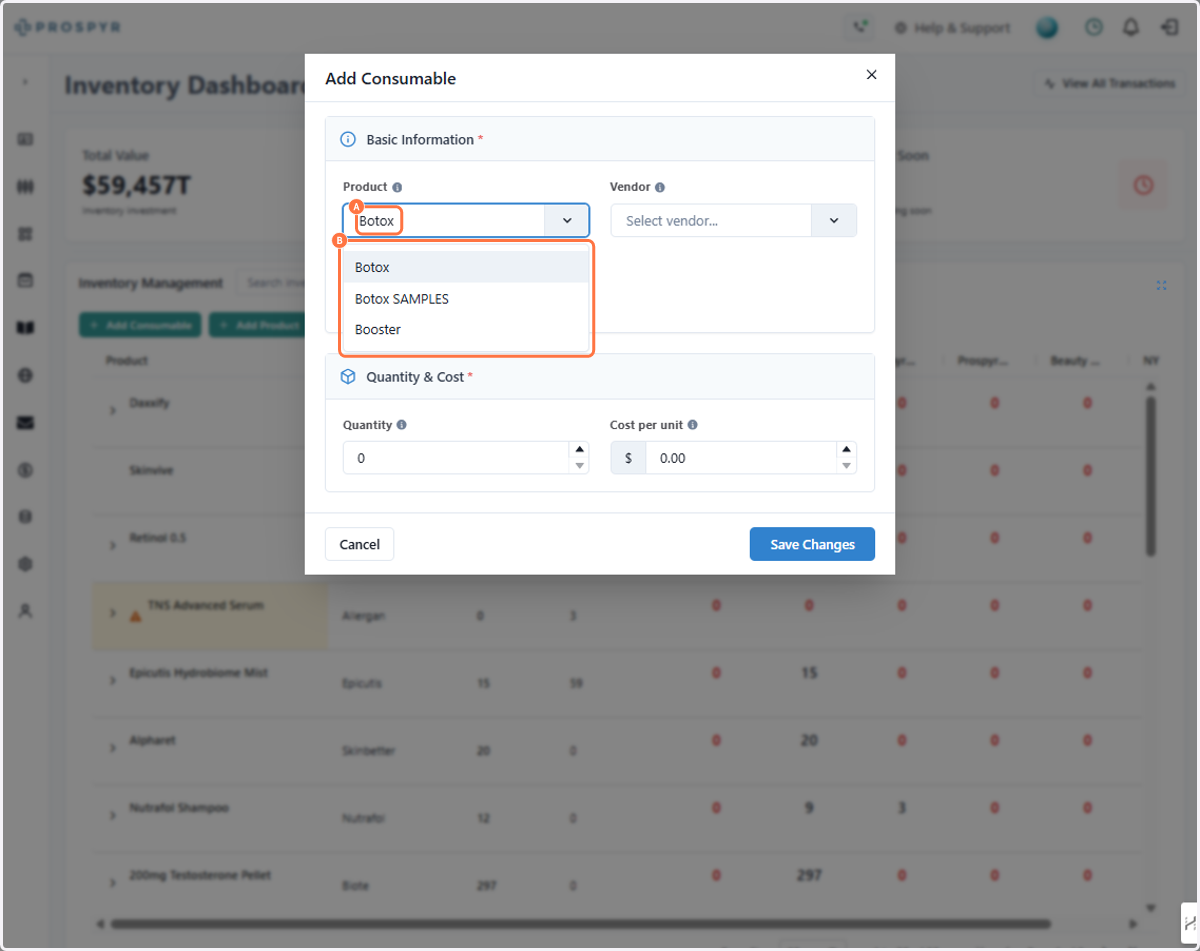Open Help & Support in the header
The height and width of the screenshot is (951, 1200).
click(x=951, y=28)
